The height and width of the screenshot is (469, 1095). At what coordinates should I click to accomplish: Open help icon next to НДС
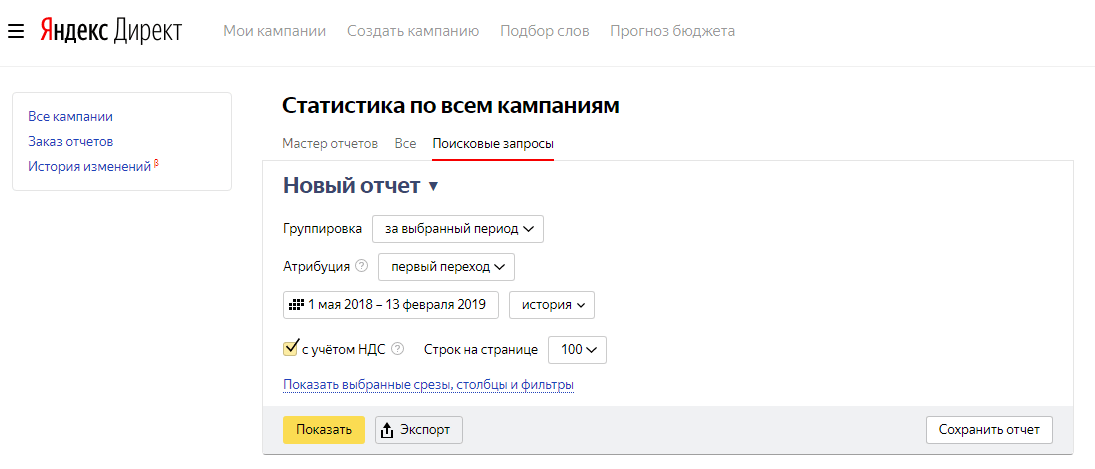[x=397, y=349]
